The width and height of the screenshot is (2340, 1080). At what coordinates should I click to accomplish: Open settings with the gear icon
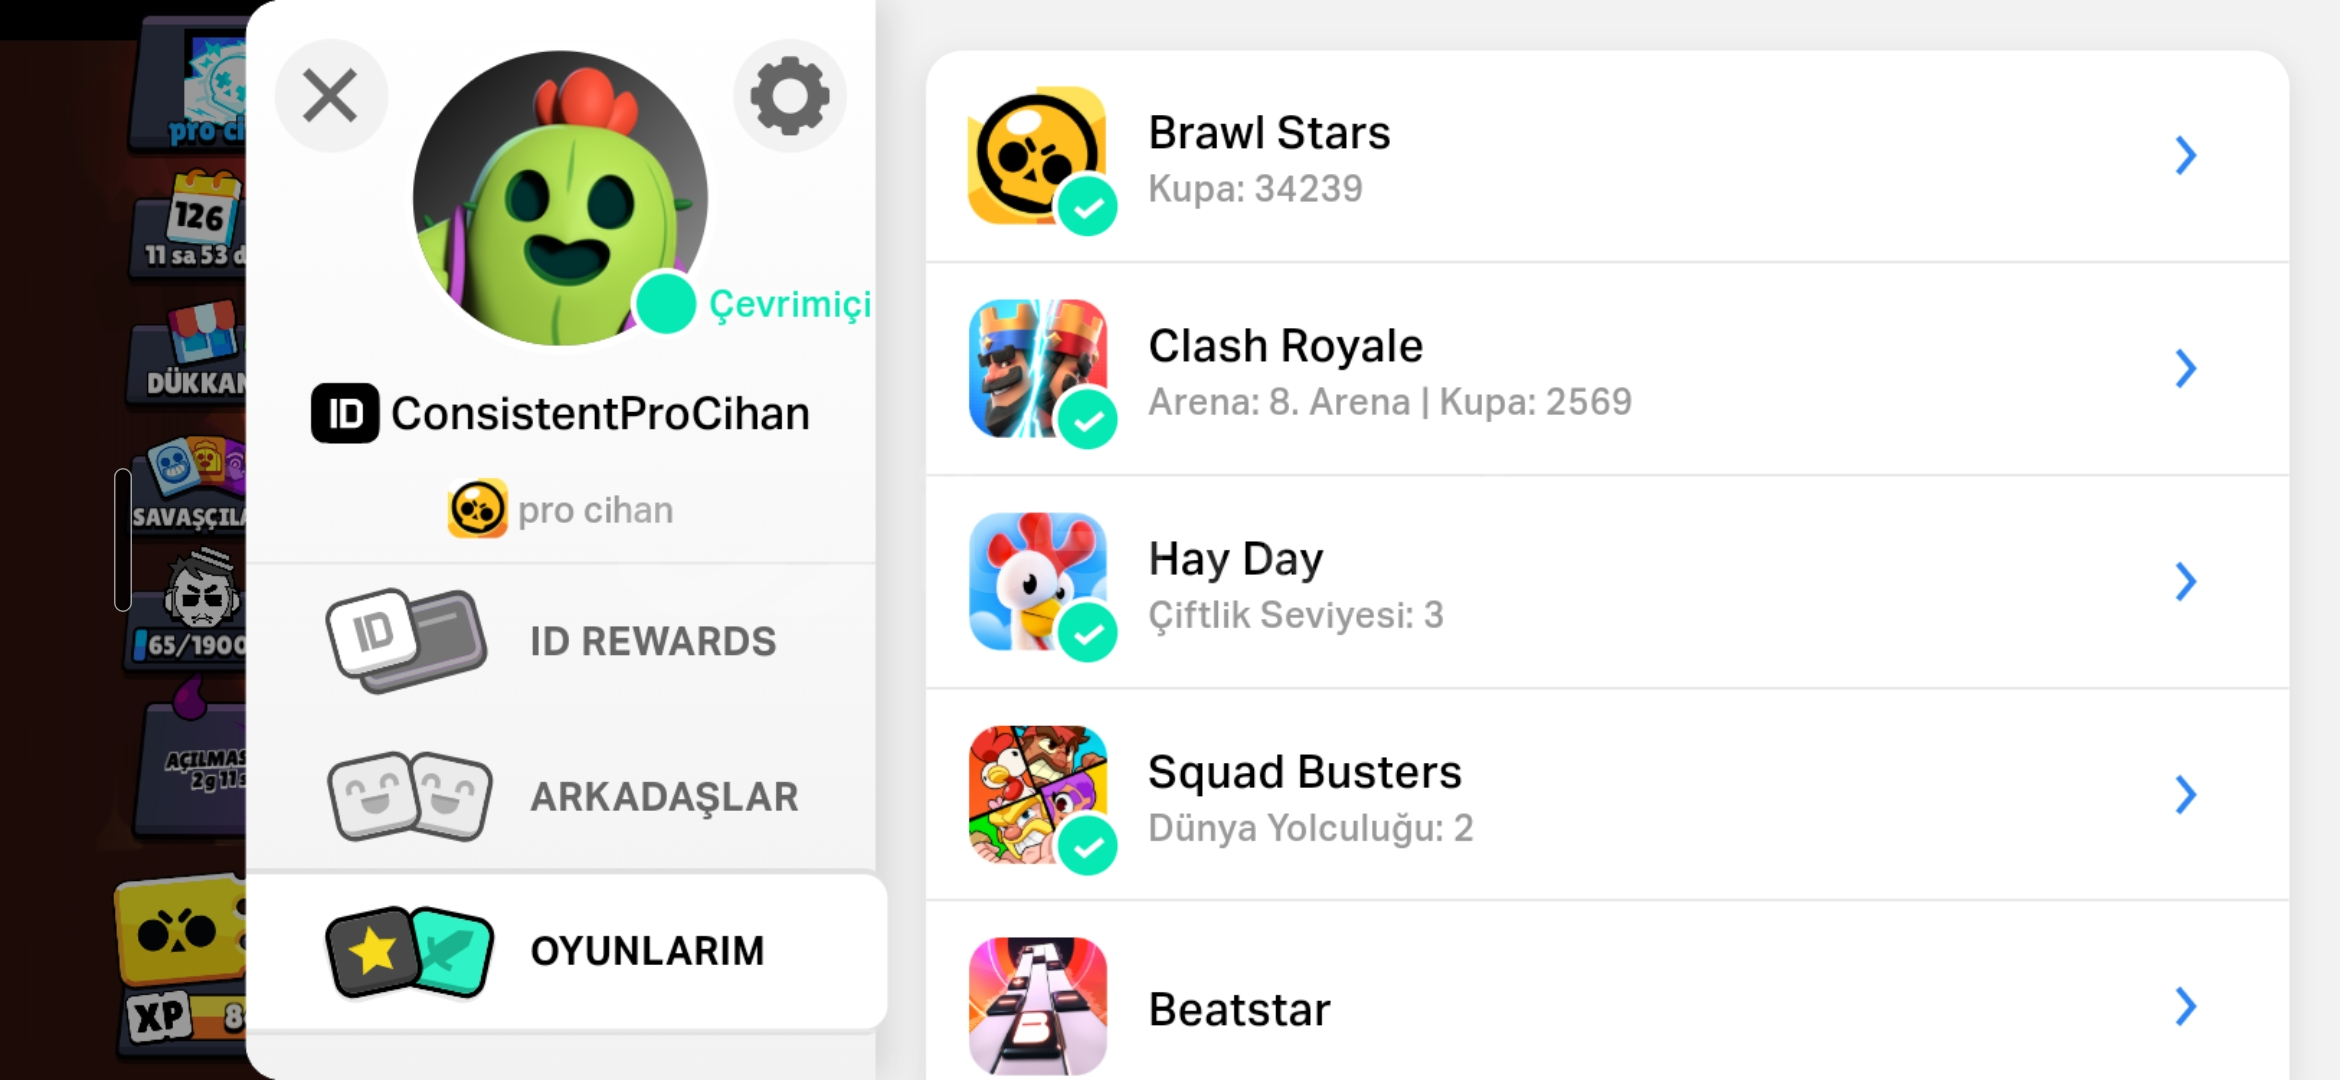click(x=790, y=96)
